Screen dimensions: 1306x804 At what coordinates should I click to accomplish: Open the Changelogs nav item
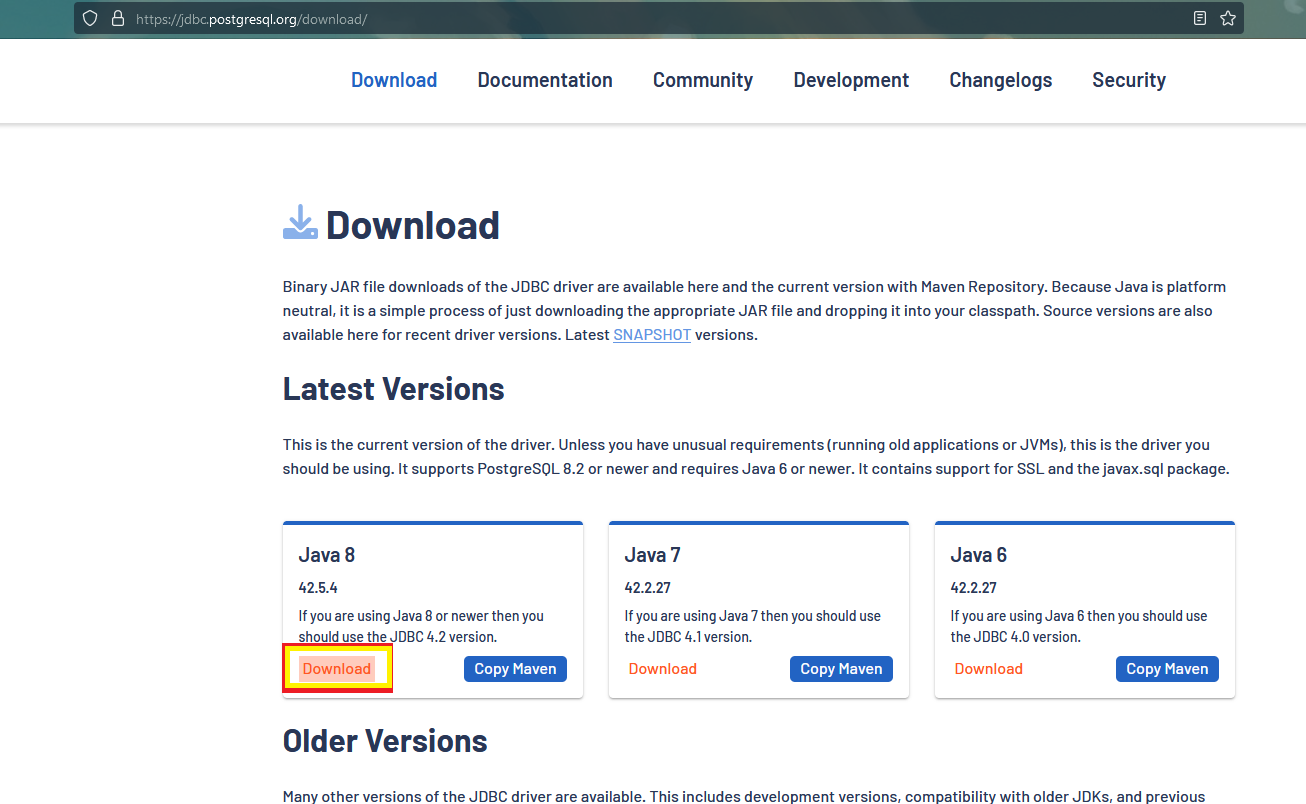tap(1001, 80)
